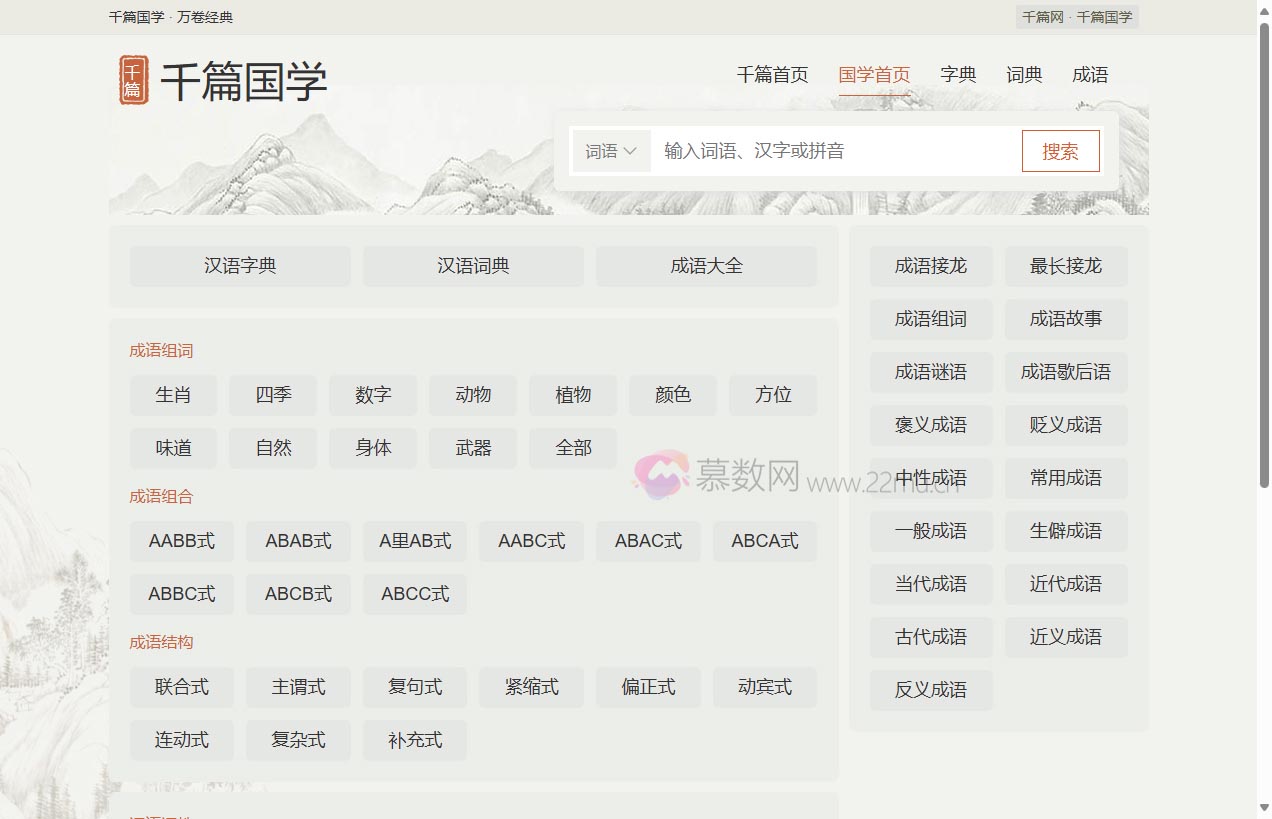Select 褒义成语 from the sidebar
The width and height of the screenshot is (1272, 819).
tap(930, 425)
